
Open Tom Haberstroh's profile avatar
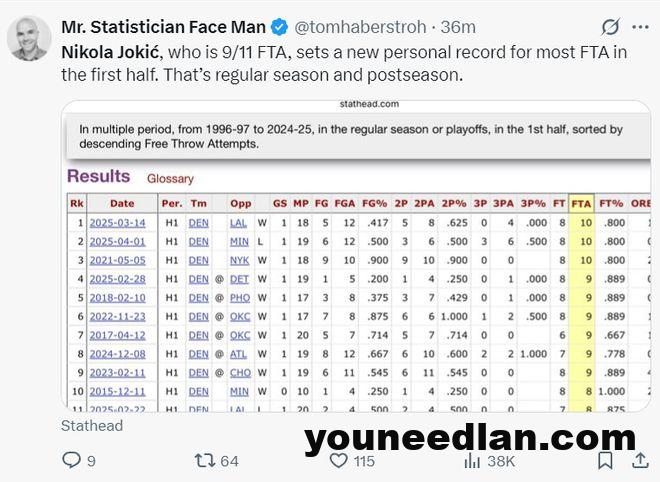[29, 38]
